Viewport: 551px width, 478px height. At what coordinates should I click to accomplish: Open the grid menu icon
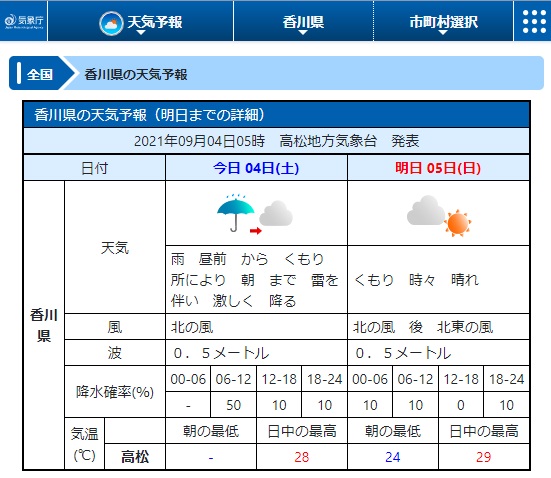pyautogui.click(x=534, y=22)
